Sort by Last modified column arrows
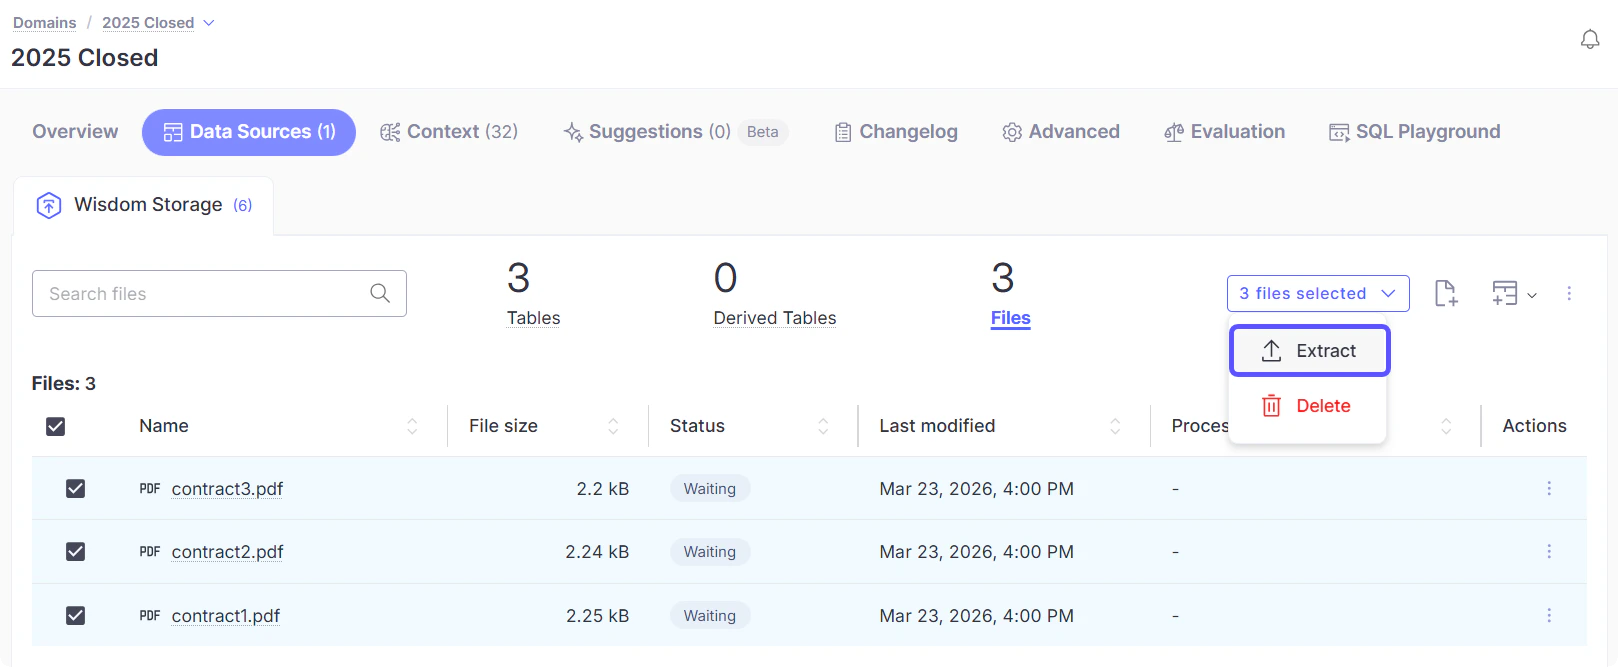Screen dimensions: 1618x667 1115,426
